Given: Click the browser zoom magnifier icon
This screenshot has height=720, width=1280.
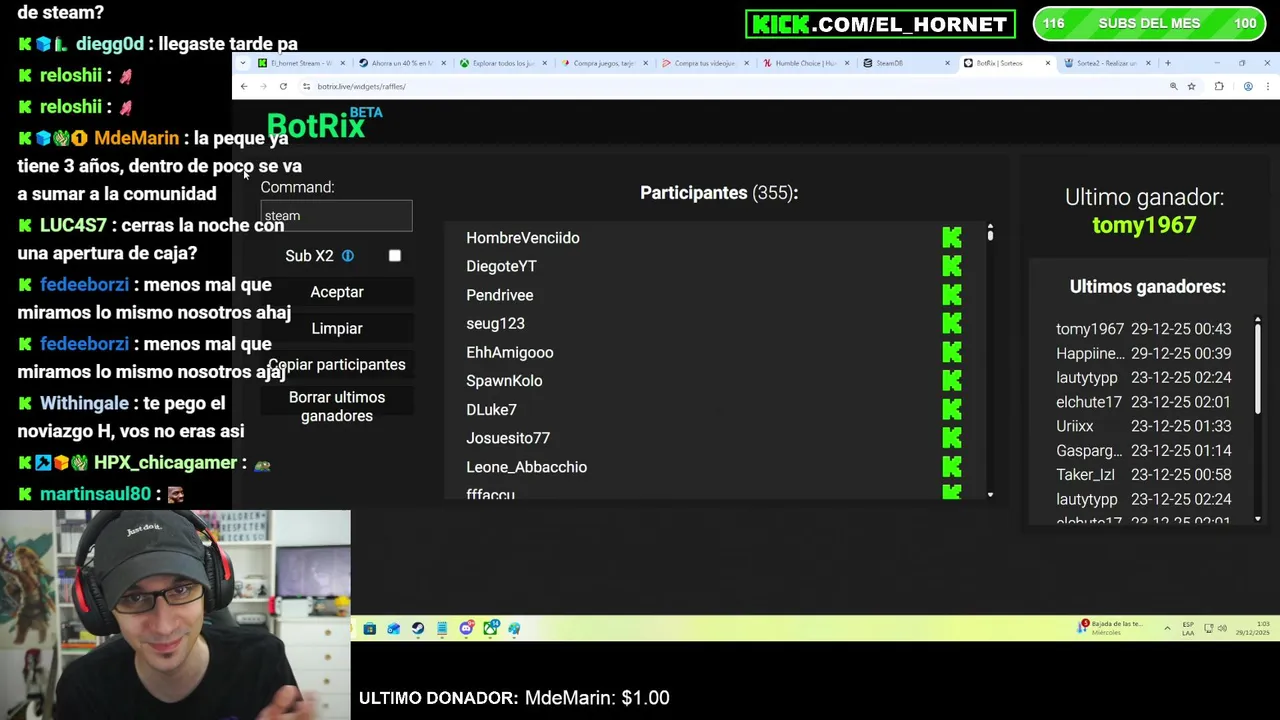Looking at the screenshot, I should pos(1173,86).
